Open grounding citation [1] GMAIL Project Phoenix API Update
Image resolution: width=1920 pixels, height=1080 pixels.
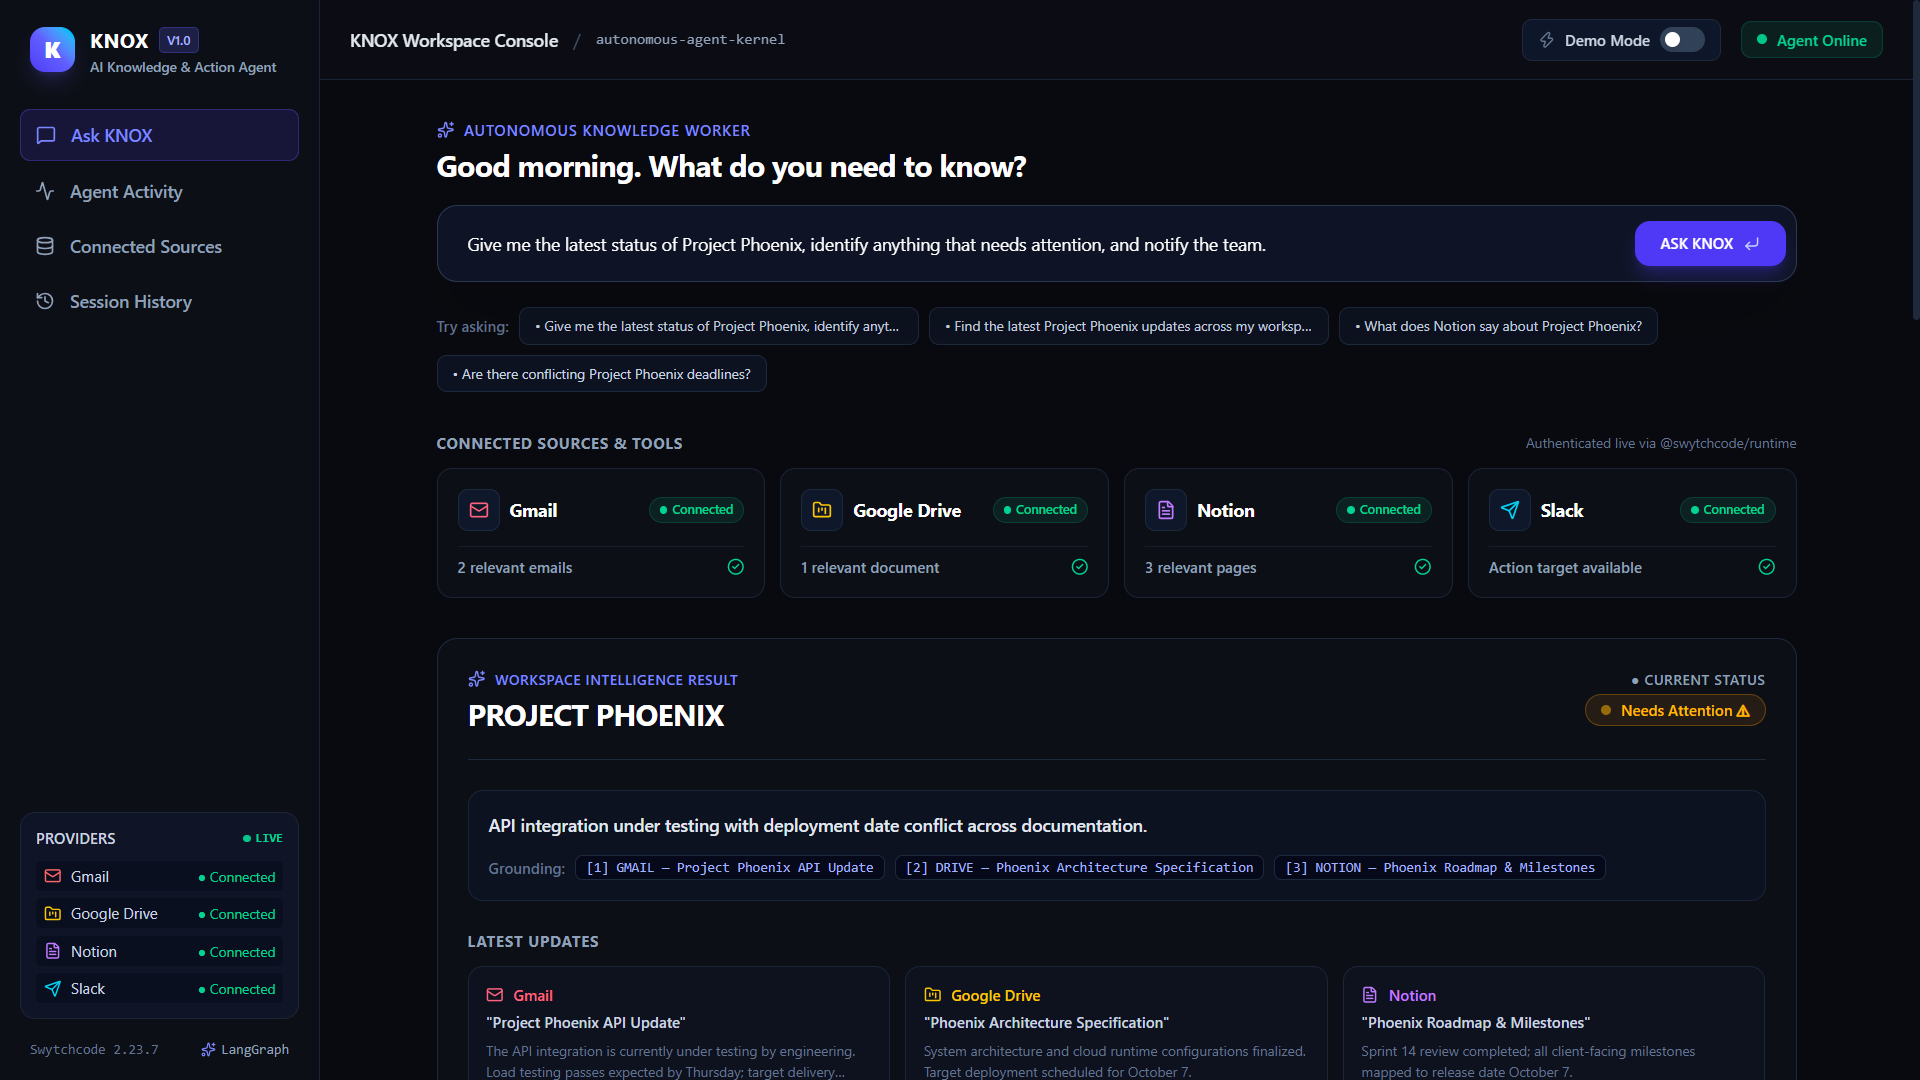coord(729,867)
